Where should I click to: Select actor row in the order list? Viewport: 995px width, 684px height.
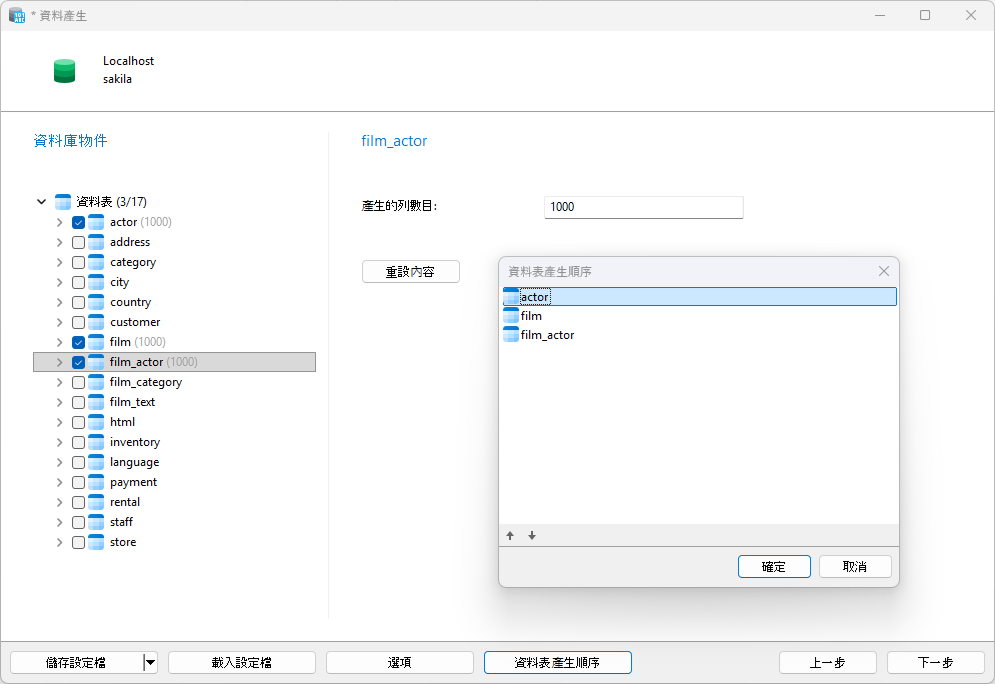pyautogui.click(x=699, y=296)
